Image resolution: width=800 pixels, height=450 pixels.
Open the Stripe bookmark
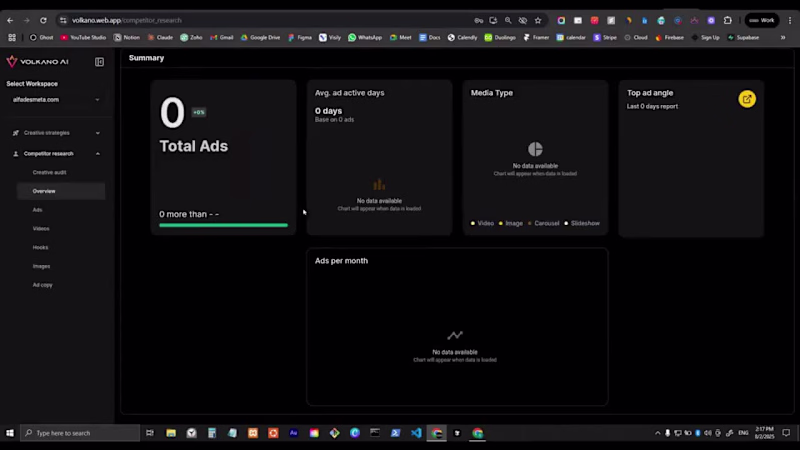pos(605,37)
